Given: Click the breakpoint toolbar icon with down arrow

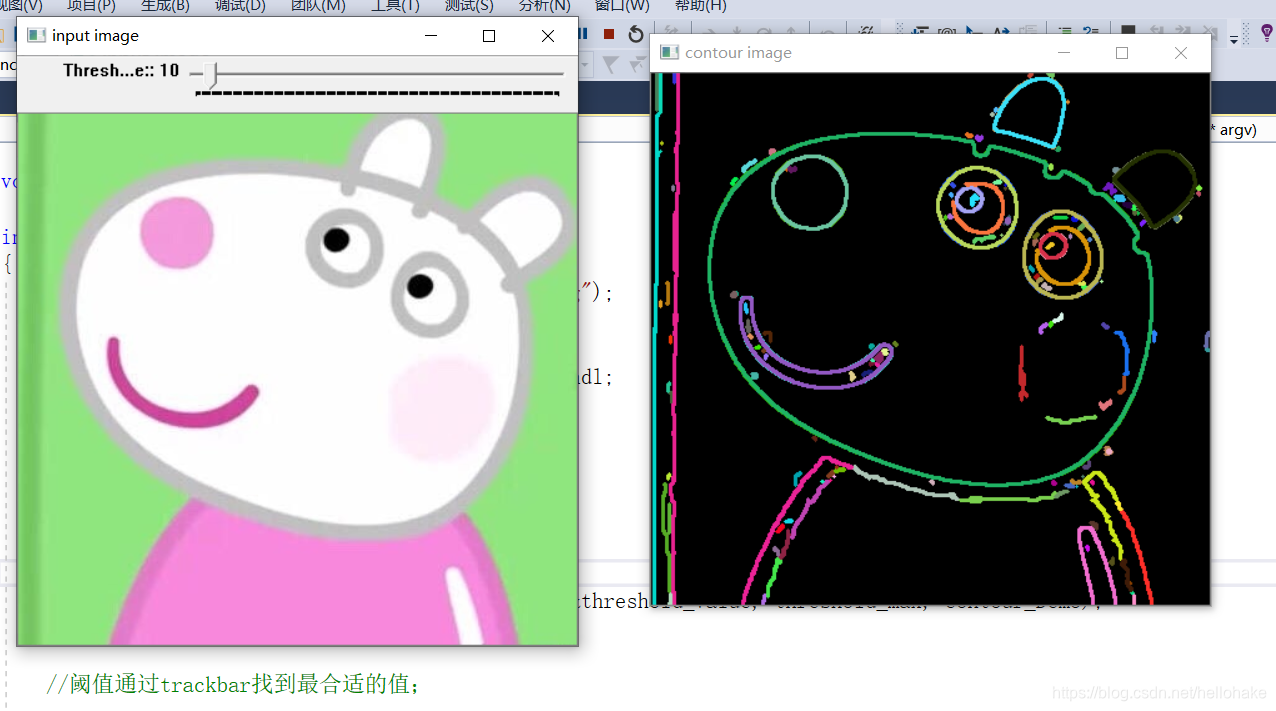Looking at the screenshot, I should pyautogui.click(x=917, y=31).
